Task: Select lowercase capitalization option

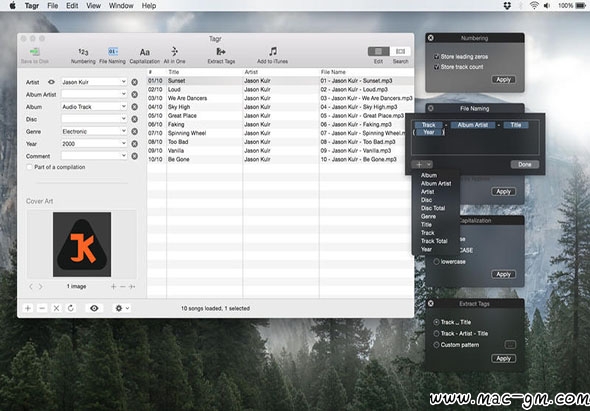Action: 436,262
